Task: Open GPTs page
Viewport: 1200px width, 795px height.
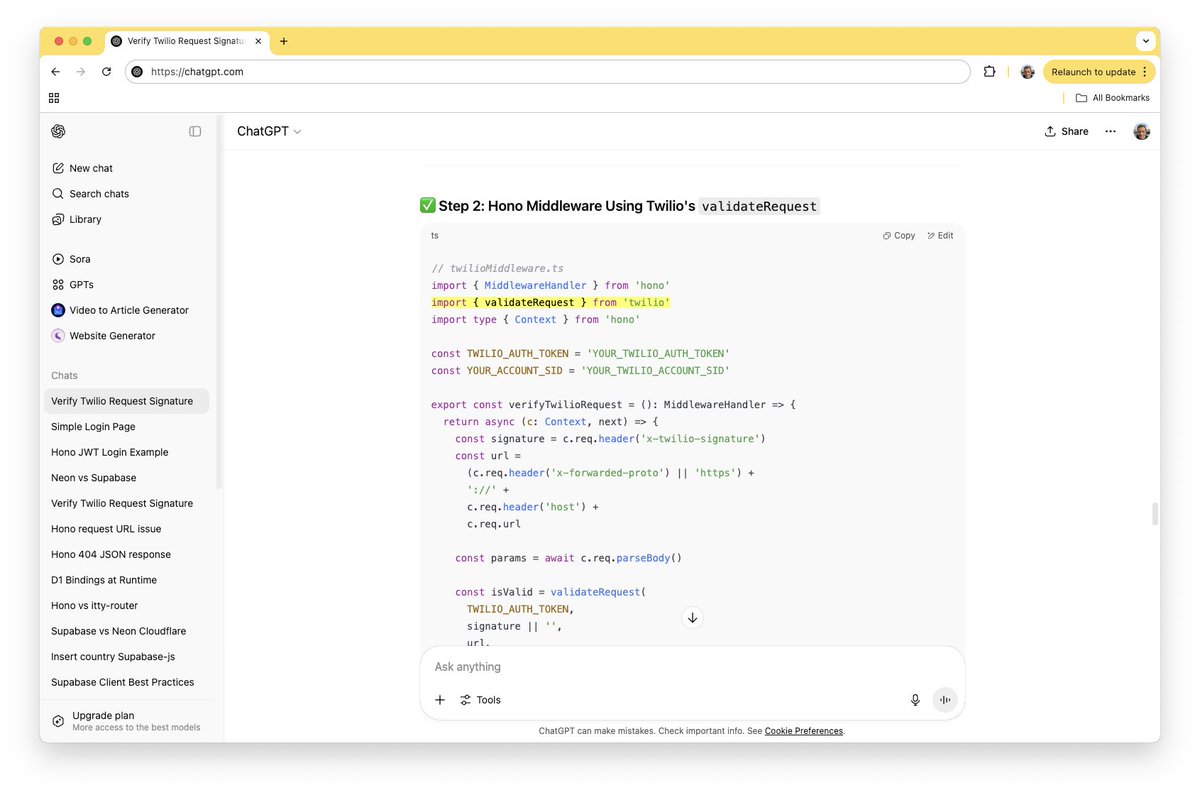Action: click(127, 285)
